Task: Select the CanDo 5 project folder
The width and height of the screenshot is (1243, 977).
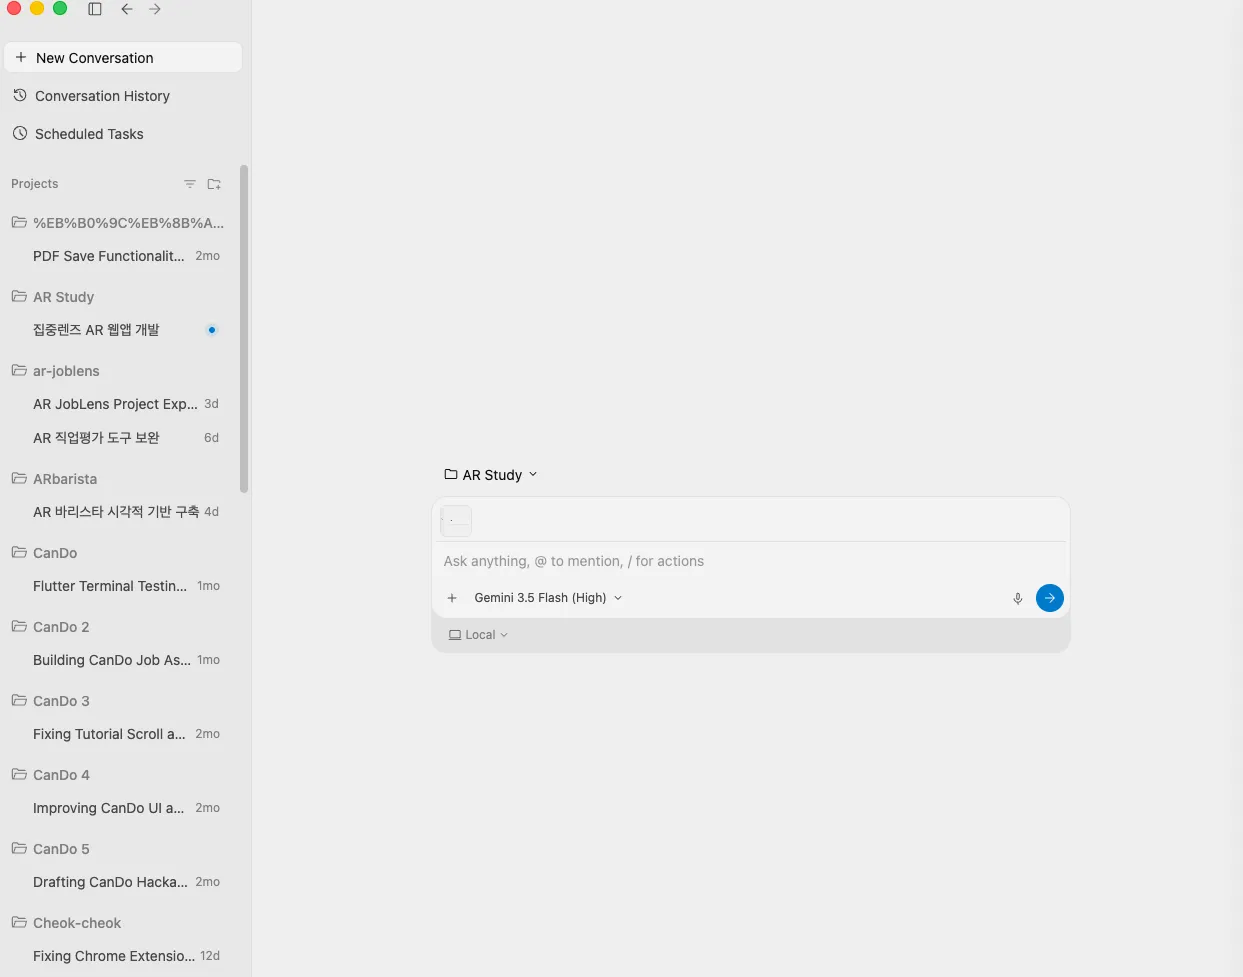Action: [61, 849]
